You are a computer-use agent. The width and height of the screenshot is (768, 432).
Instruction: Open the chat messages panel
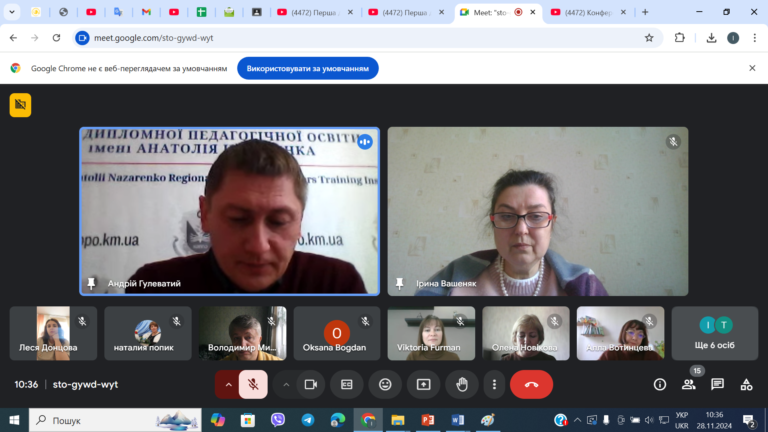point(718,384)
